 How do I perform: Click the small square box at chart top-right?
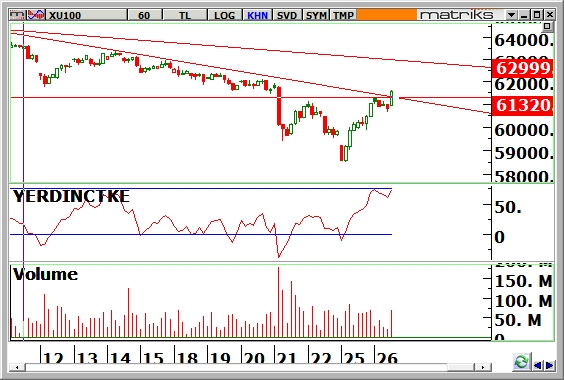(x=547, y=26)
